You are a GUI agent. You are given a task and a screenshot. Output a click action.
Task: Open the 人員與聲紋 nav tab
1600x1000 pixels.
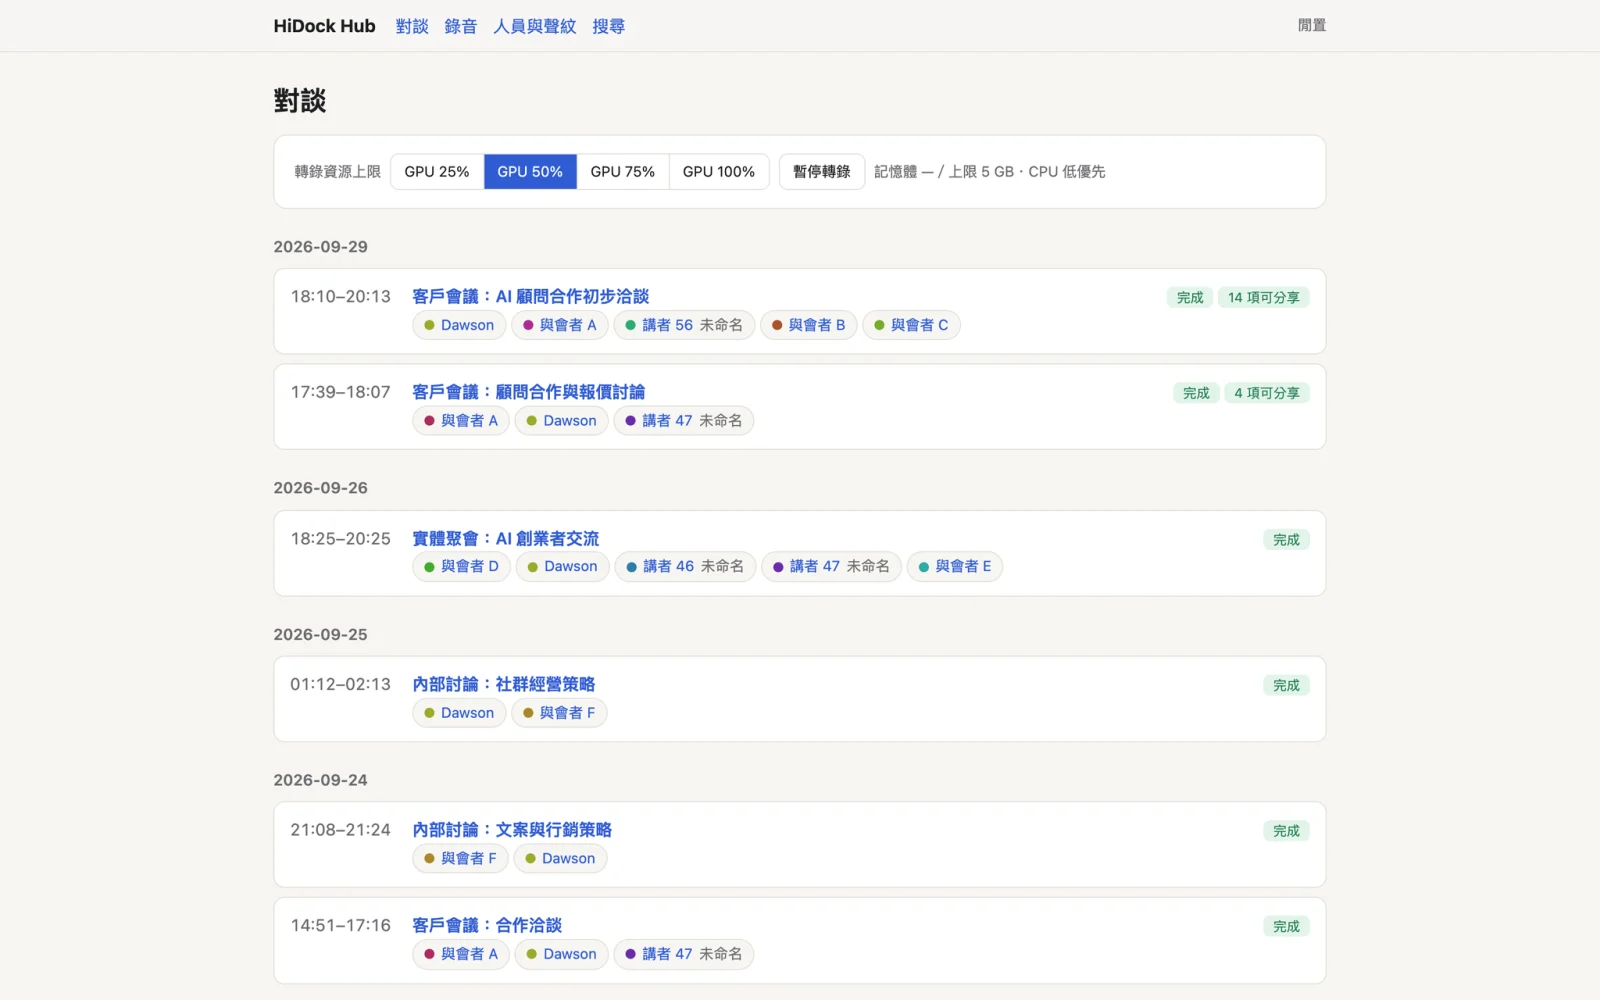point(535,26)
